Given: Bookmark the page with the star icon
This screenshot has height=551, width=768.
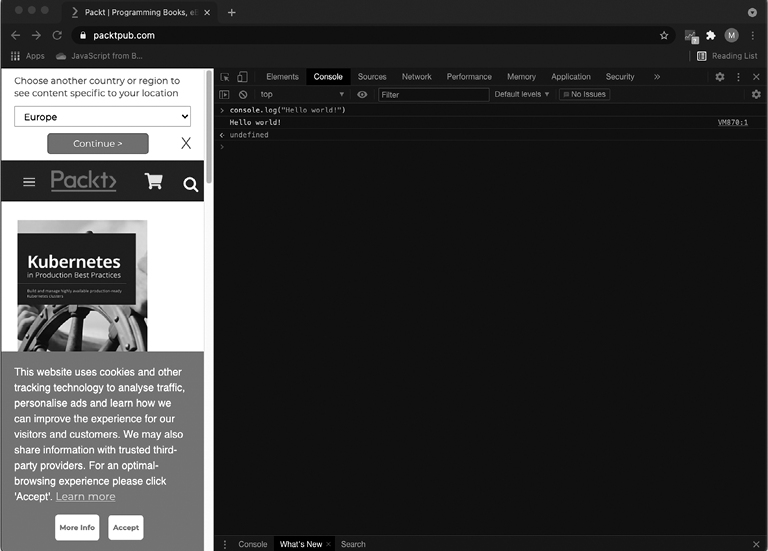Looking at the screenshot, I should tap(664, 35).
